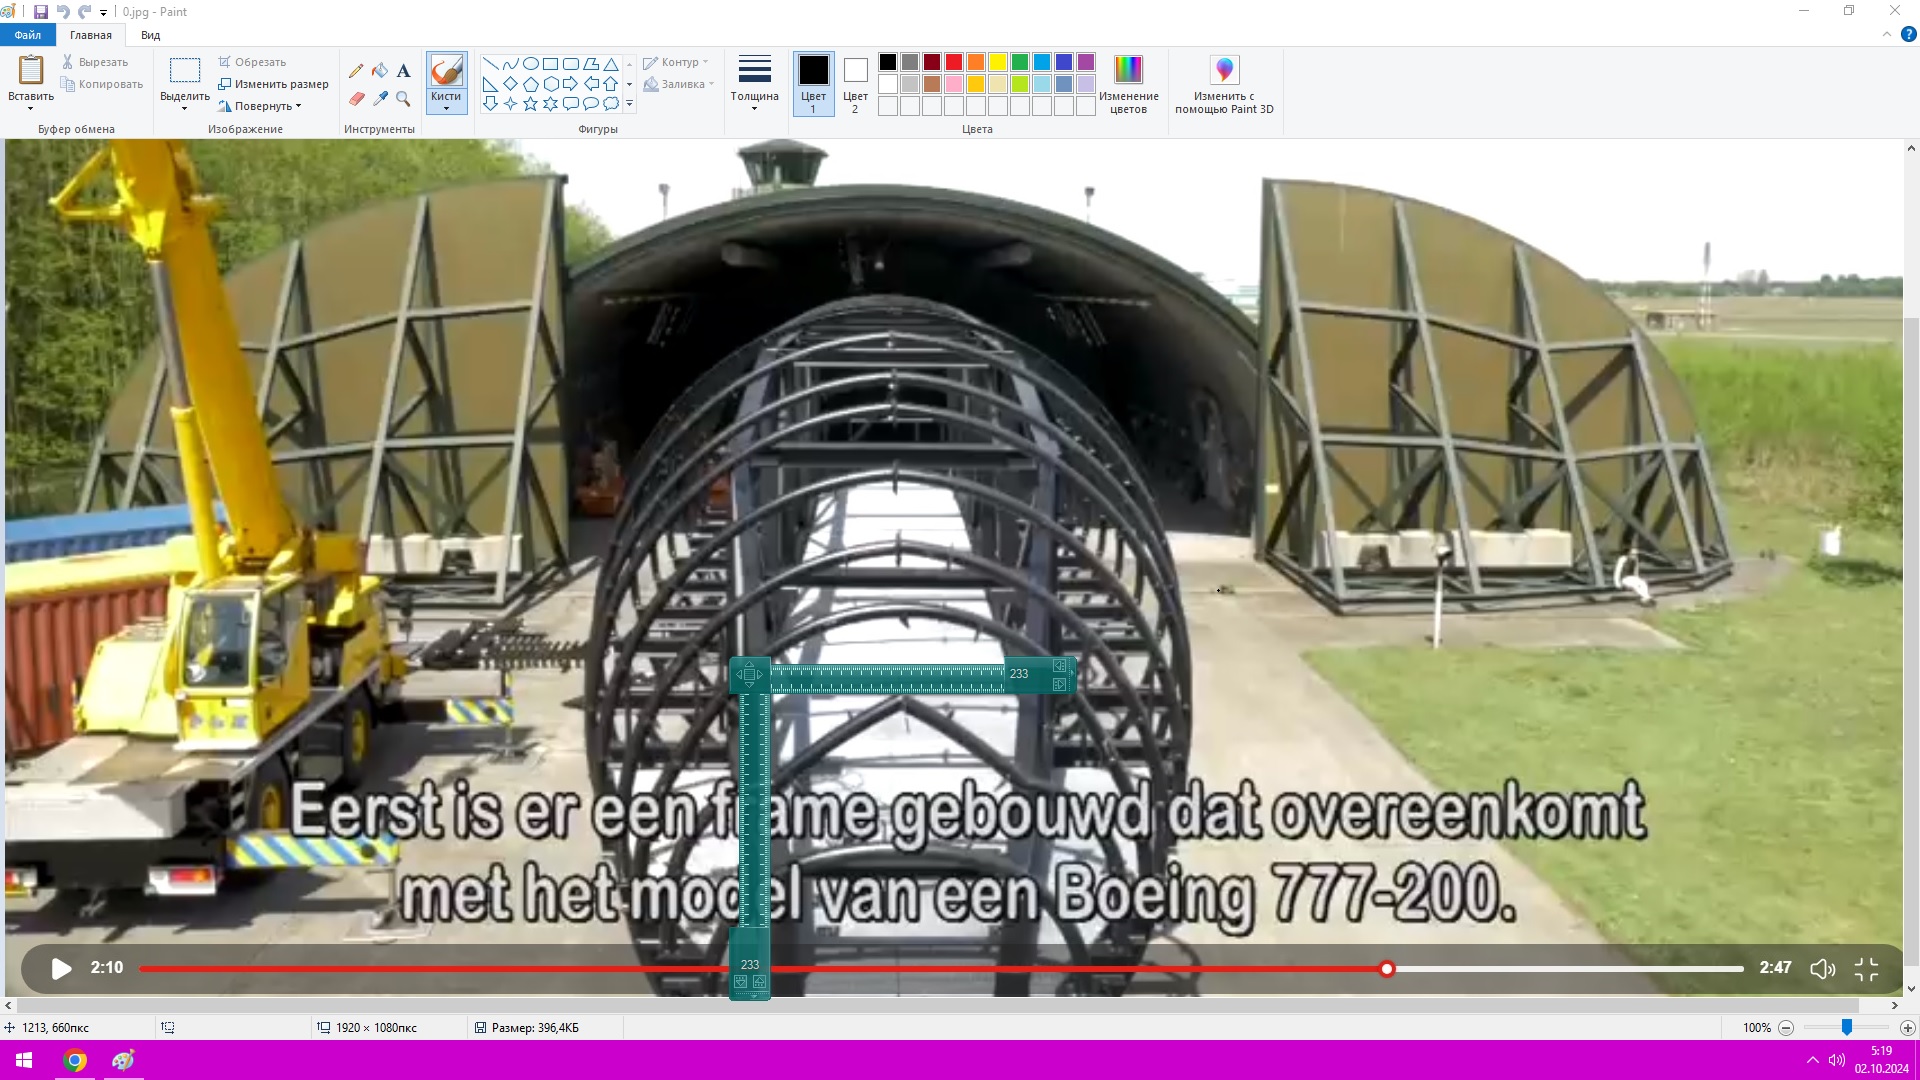This screenshot has height=1080, width=1920.
Task: Collapse the ribbon with the chevron
Action: [x=1887, y=34]
